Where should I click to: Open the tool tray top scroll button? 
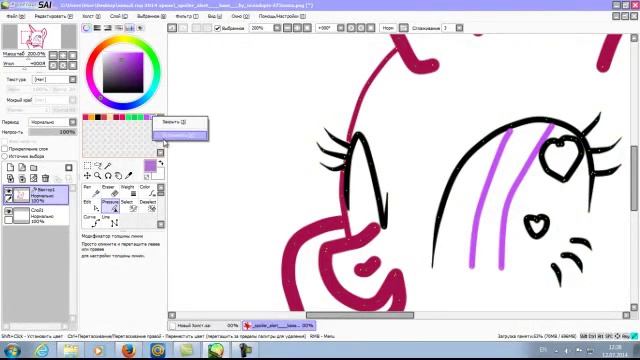coord(161,187)
